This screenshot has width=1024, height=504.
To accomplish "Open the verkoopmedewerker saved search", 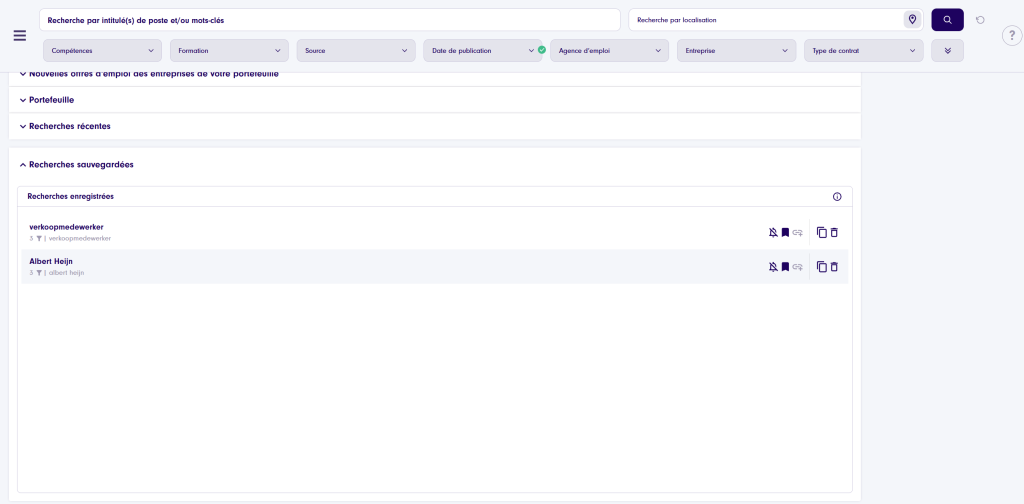I will 66,227.
